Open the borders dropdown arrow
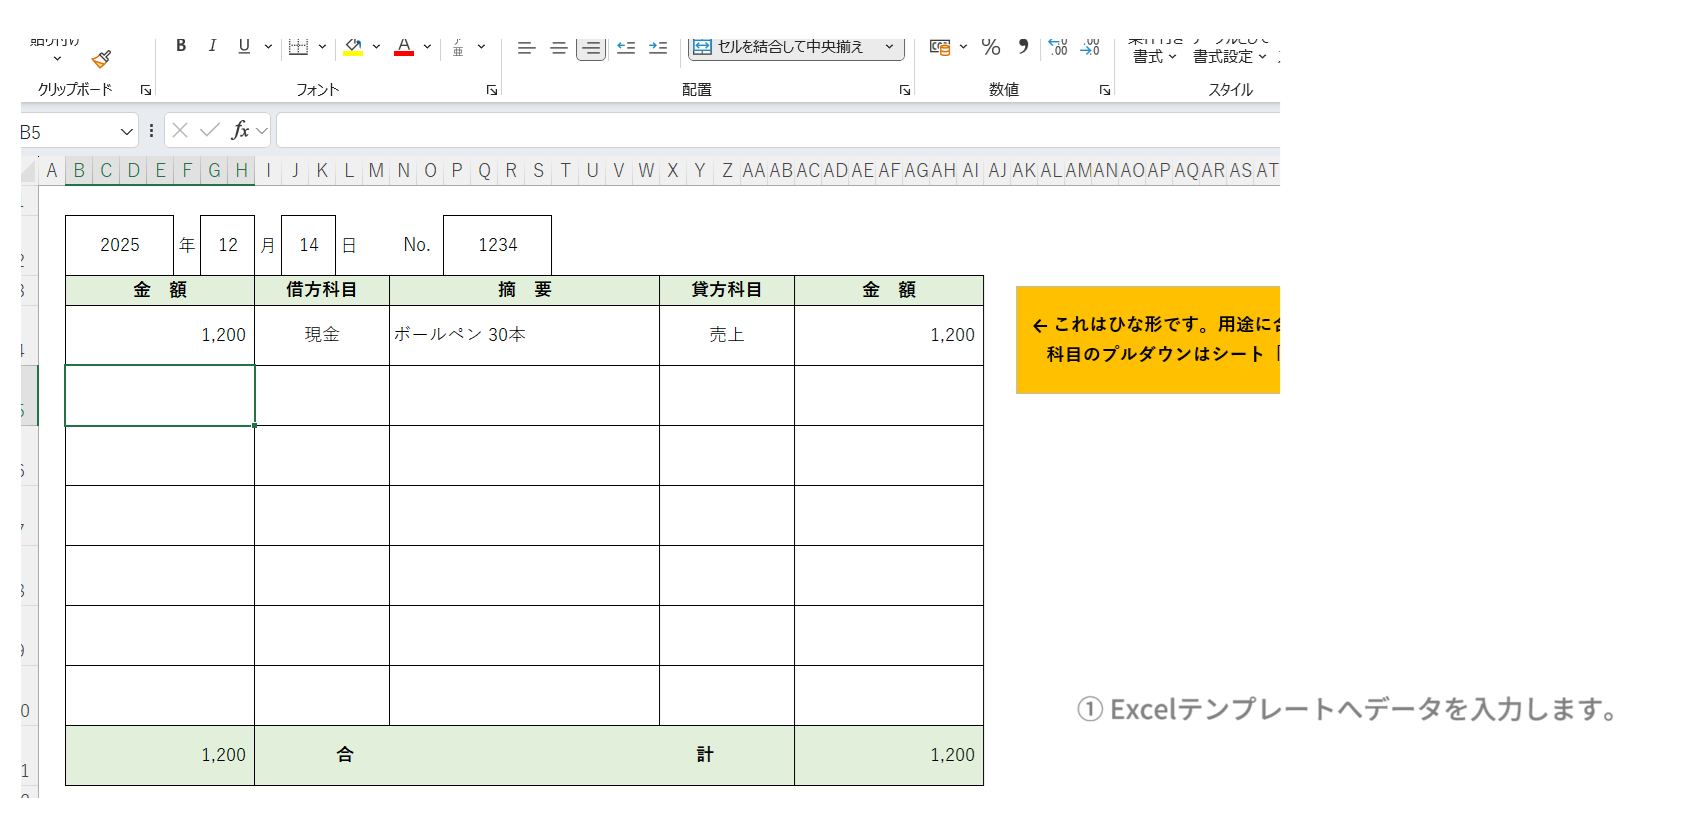This screenshot has width=1692, height=834. point(322,46)
